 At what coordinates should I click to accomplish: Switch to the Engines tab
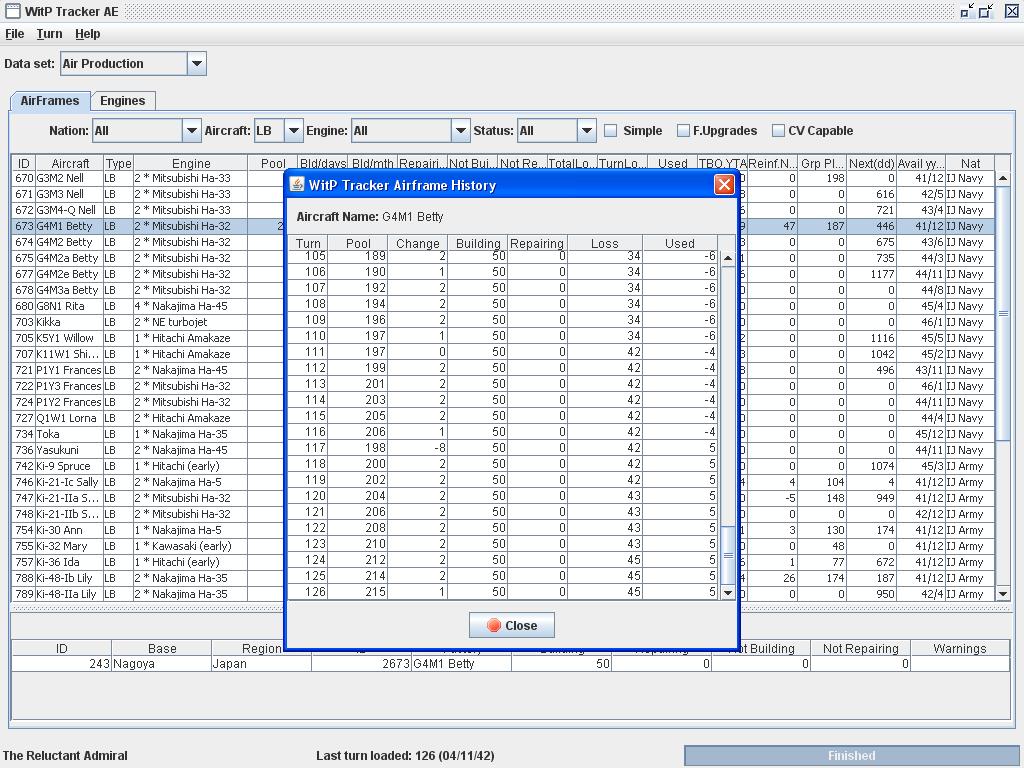point(123,101)
